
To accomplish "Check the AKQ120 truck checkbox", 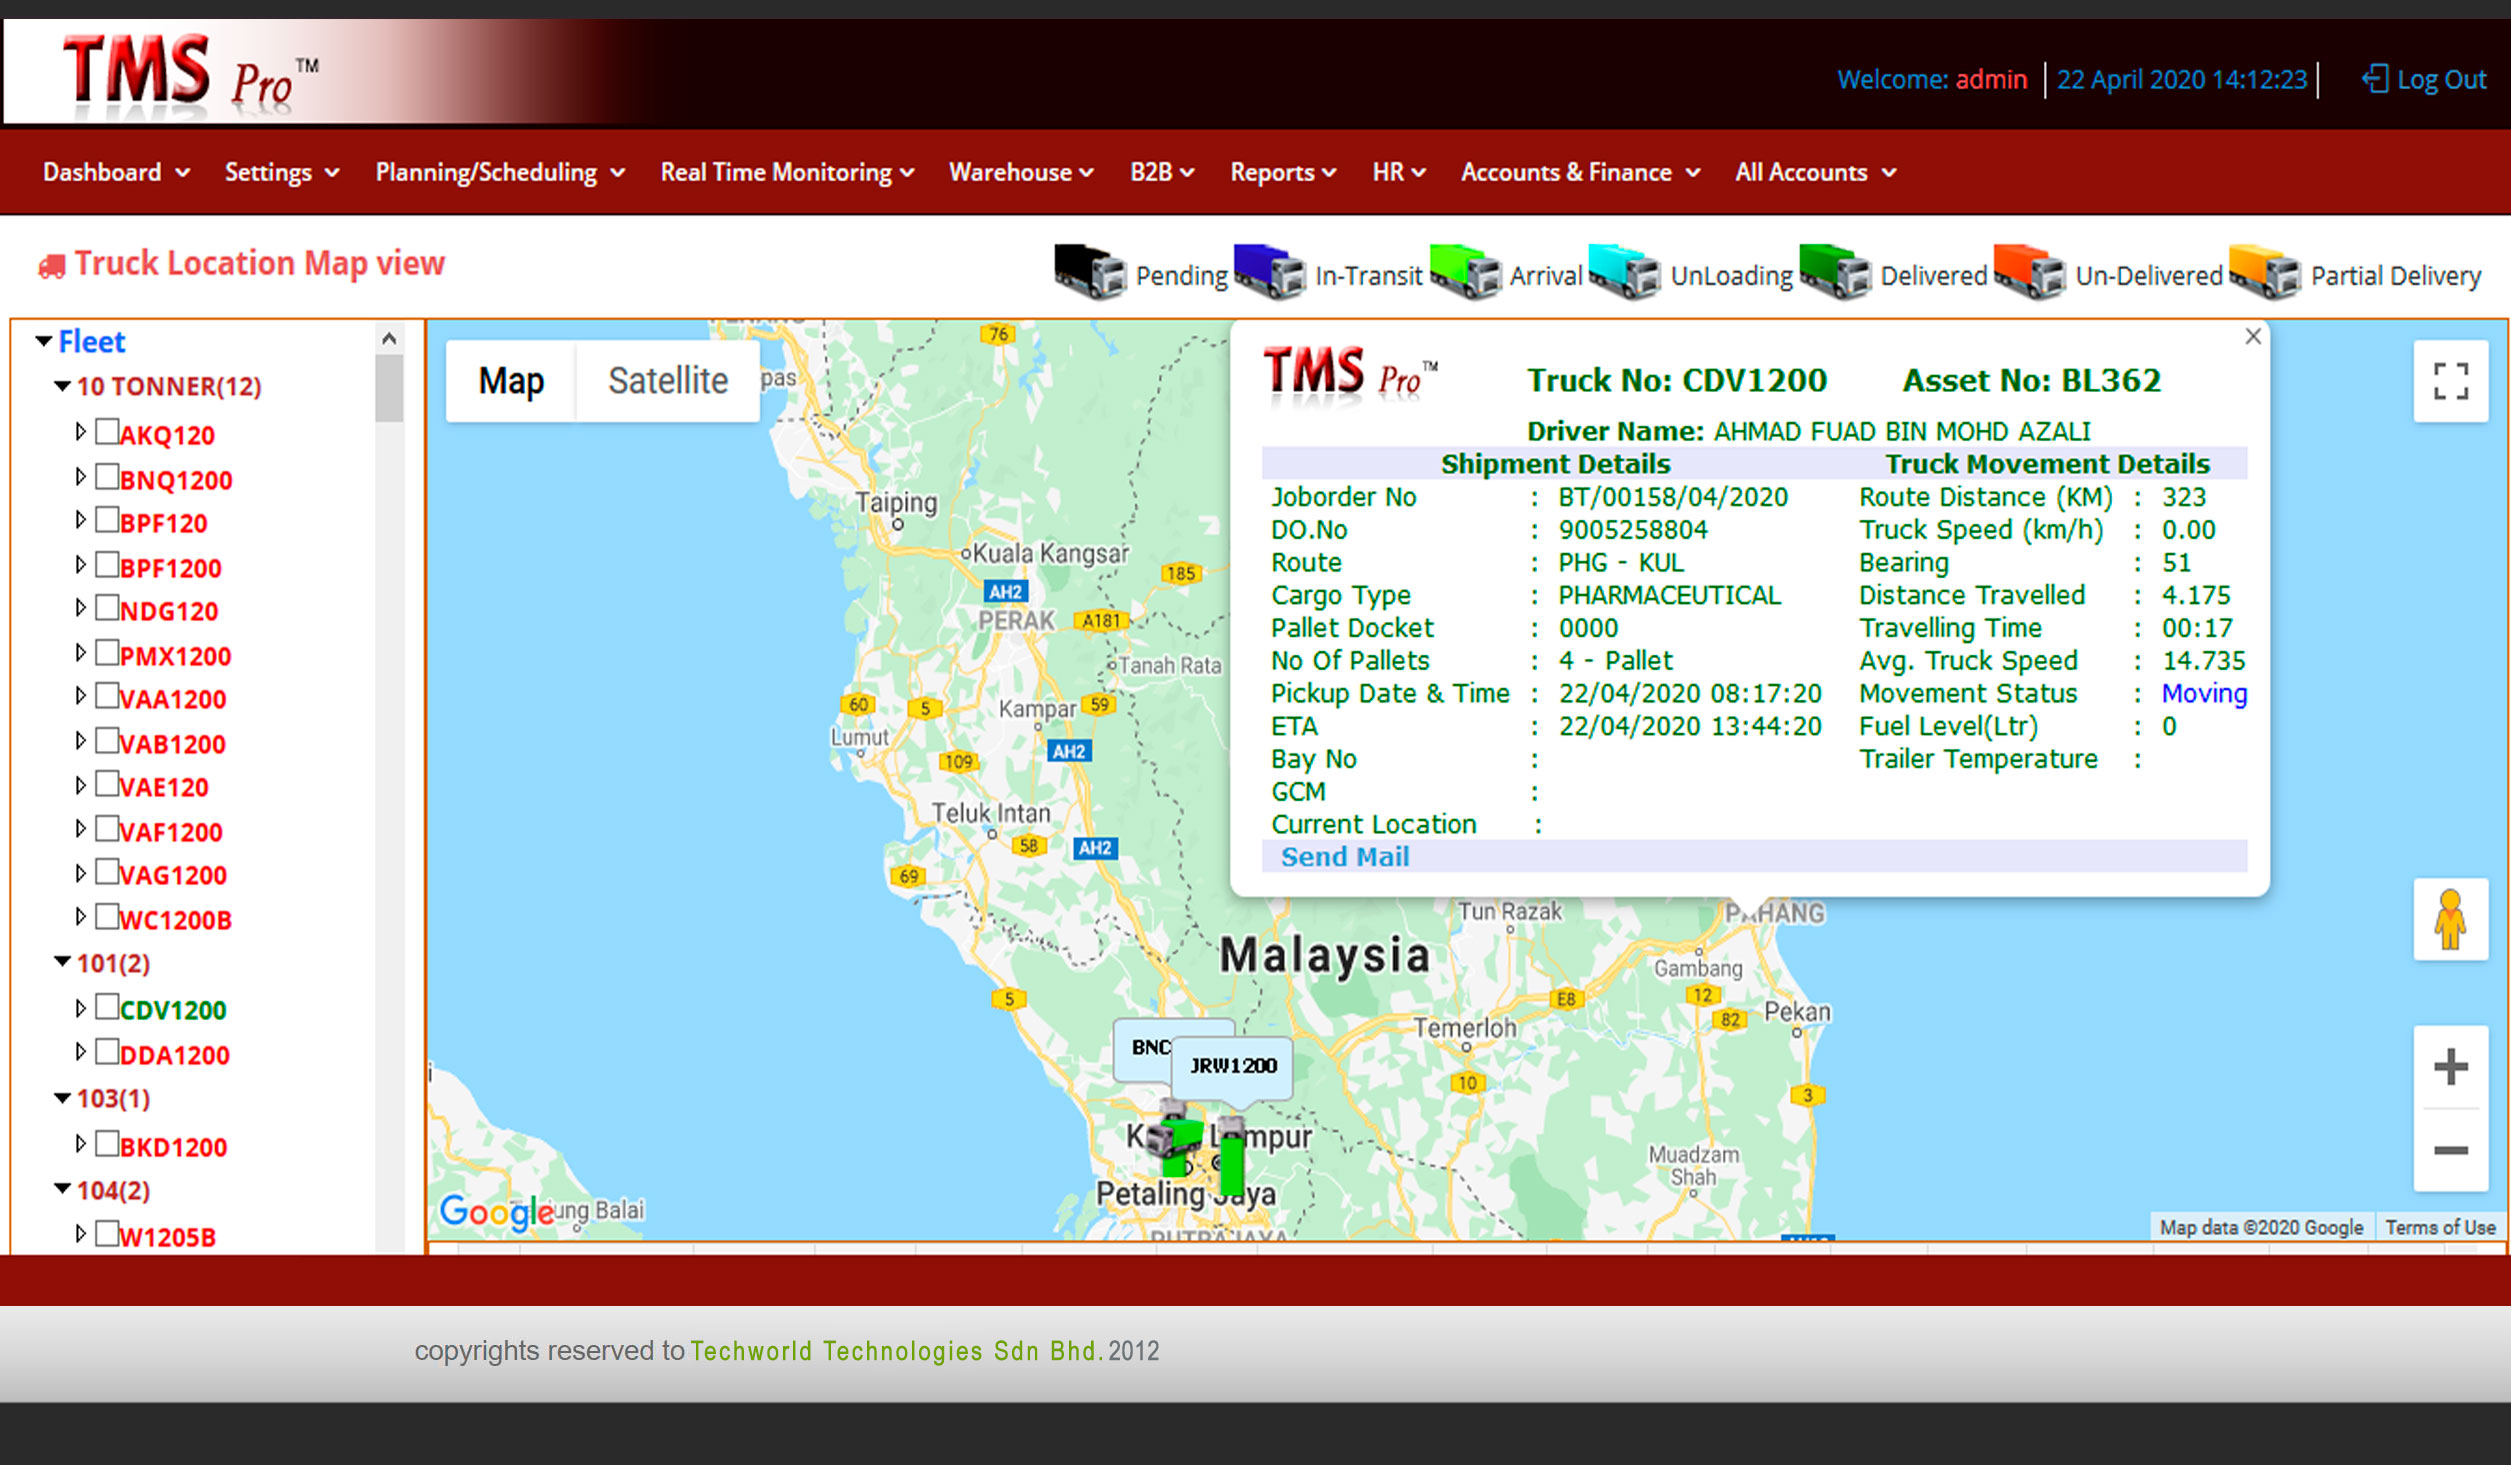I will pyautogui.click(x=107, y=432).
